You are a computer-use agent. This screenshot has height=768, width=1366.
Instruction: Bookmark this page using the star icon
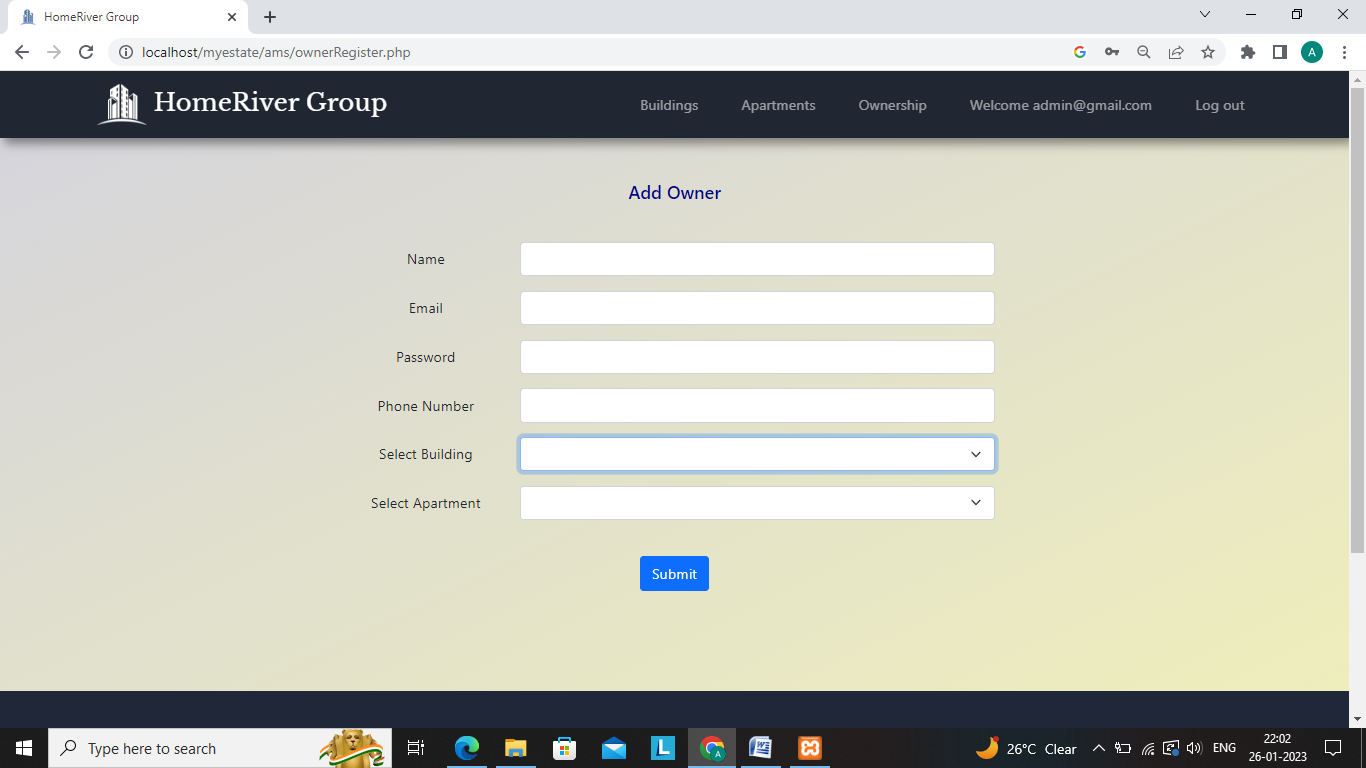[1208, 51]
